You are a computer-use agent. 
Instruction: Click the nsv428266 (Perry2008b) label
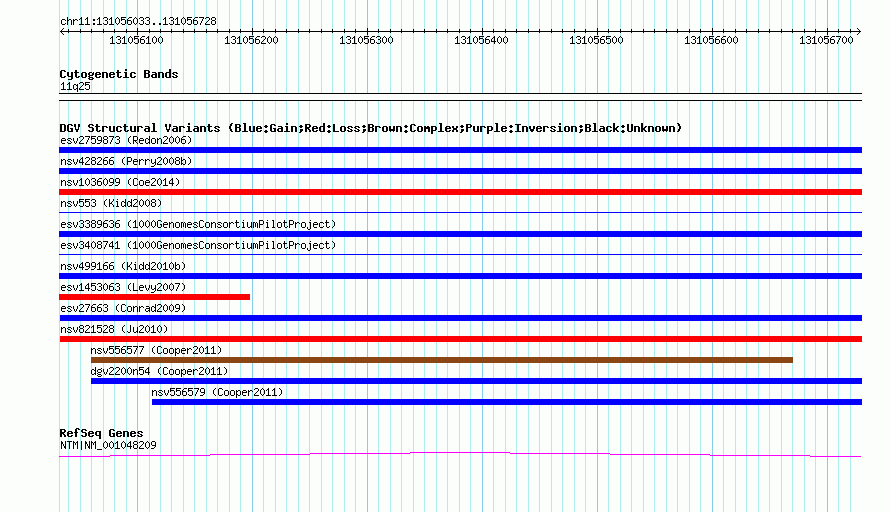click(126, 161)
